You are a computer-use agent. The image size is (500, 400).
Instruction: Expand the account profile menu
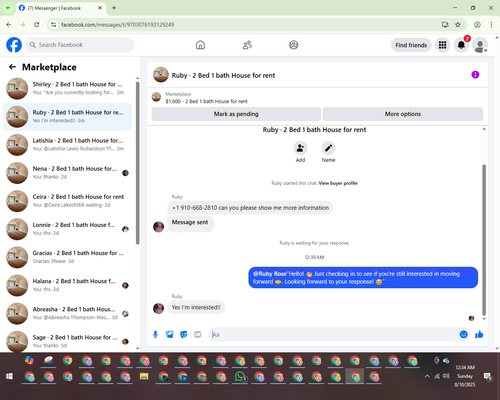[x=480, y=46]
